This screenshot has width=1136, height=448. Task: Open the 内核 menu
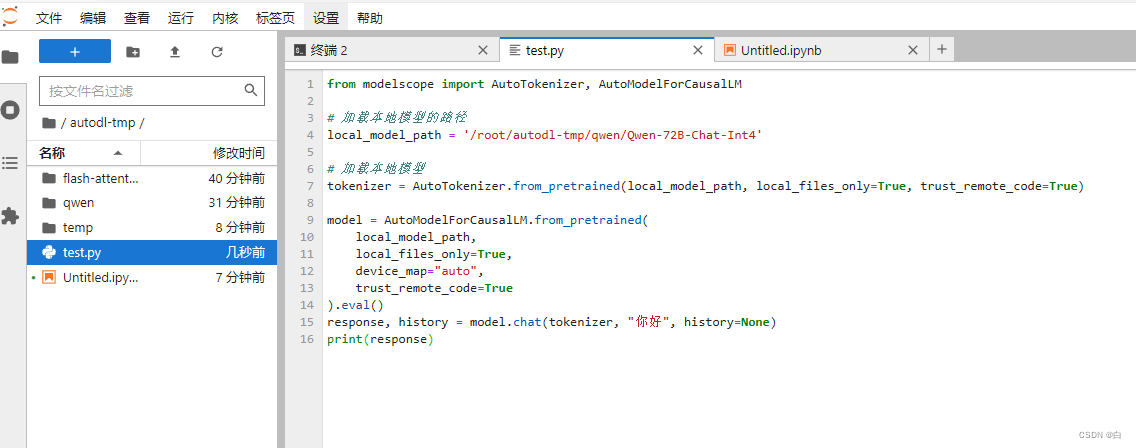225,18
